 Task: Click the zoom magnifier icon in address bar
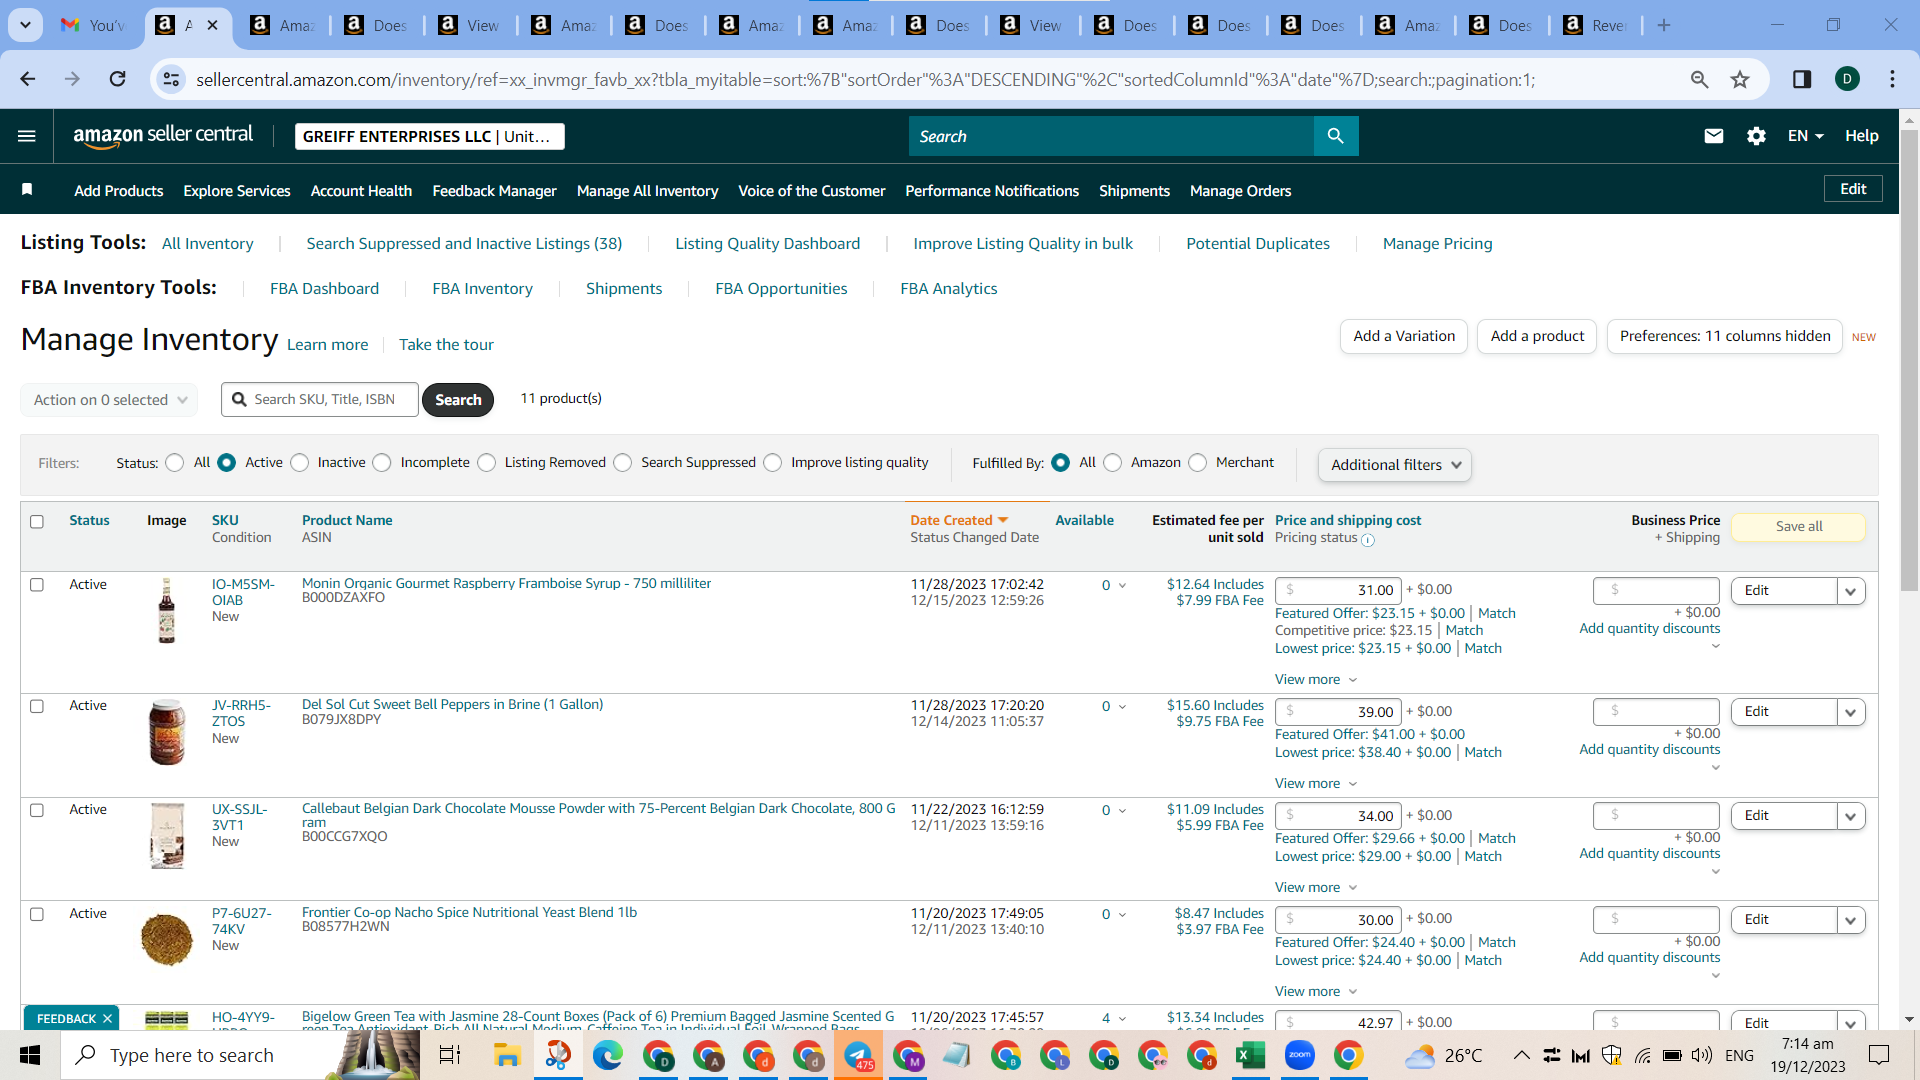coord(1699,79)
